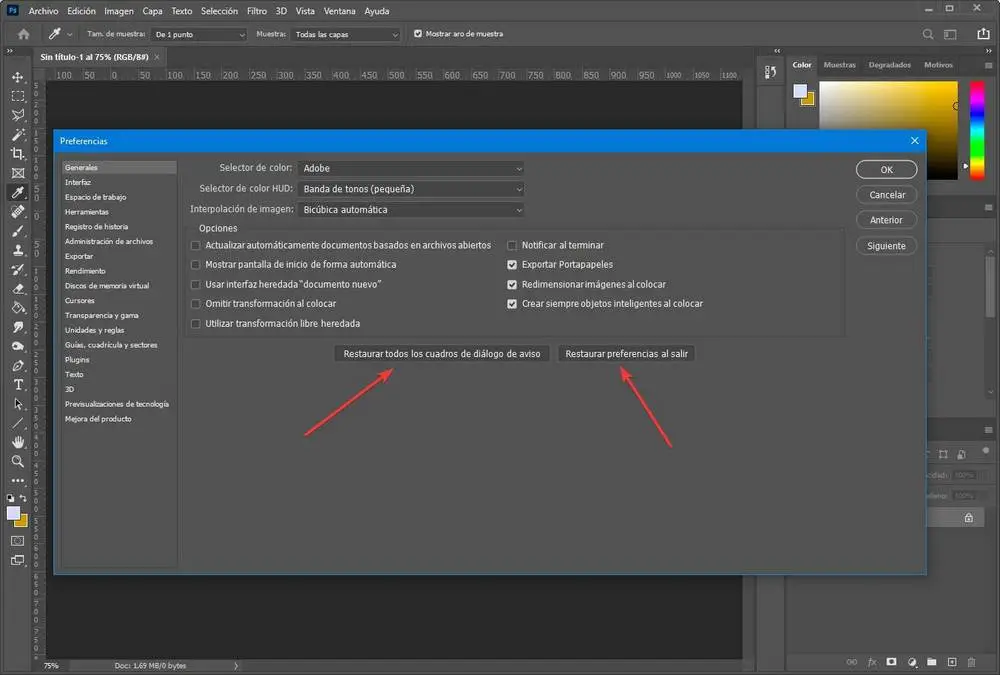Switch to the Muestras panel tab
The height and width of the screenshot is (675, 1000).
pos(839,65)
